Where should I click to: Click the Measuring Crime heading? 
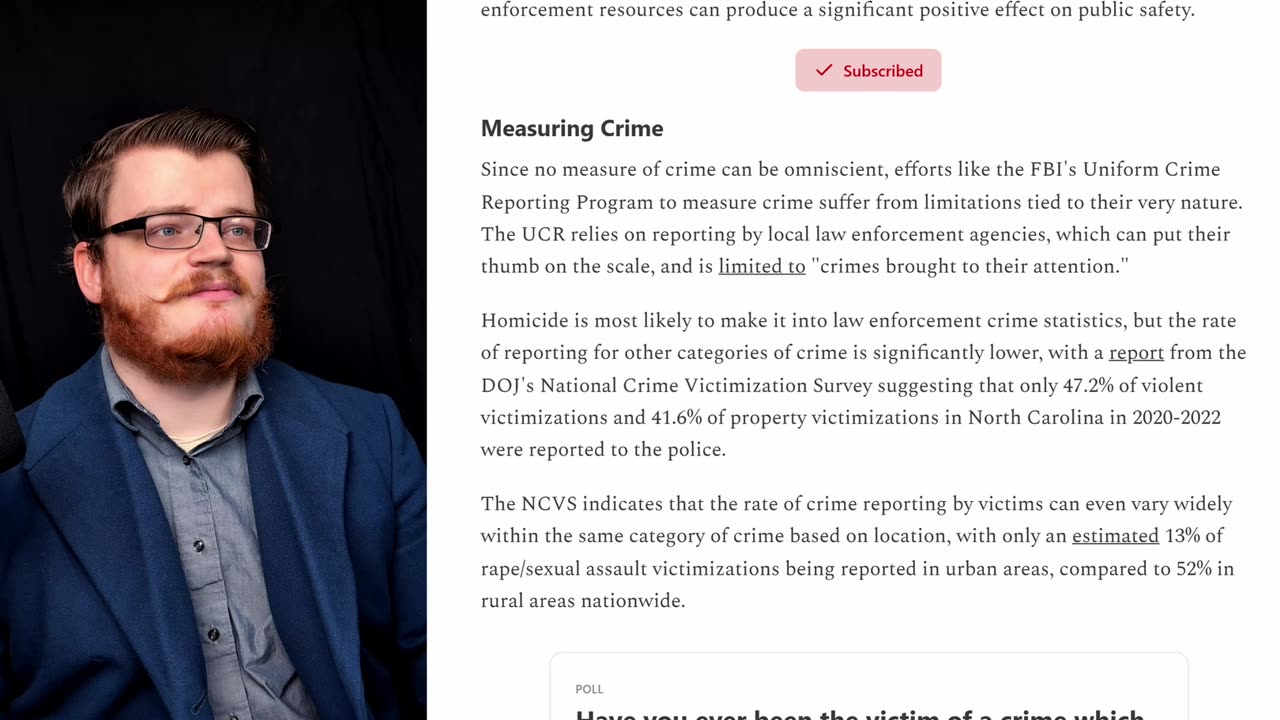click(x=572, y=129)
